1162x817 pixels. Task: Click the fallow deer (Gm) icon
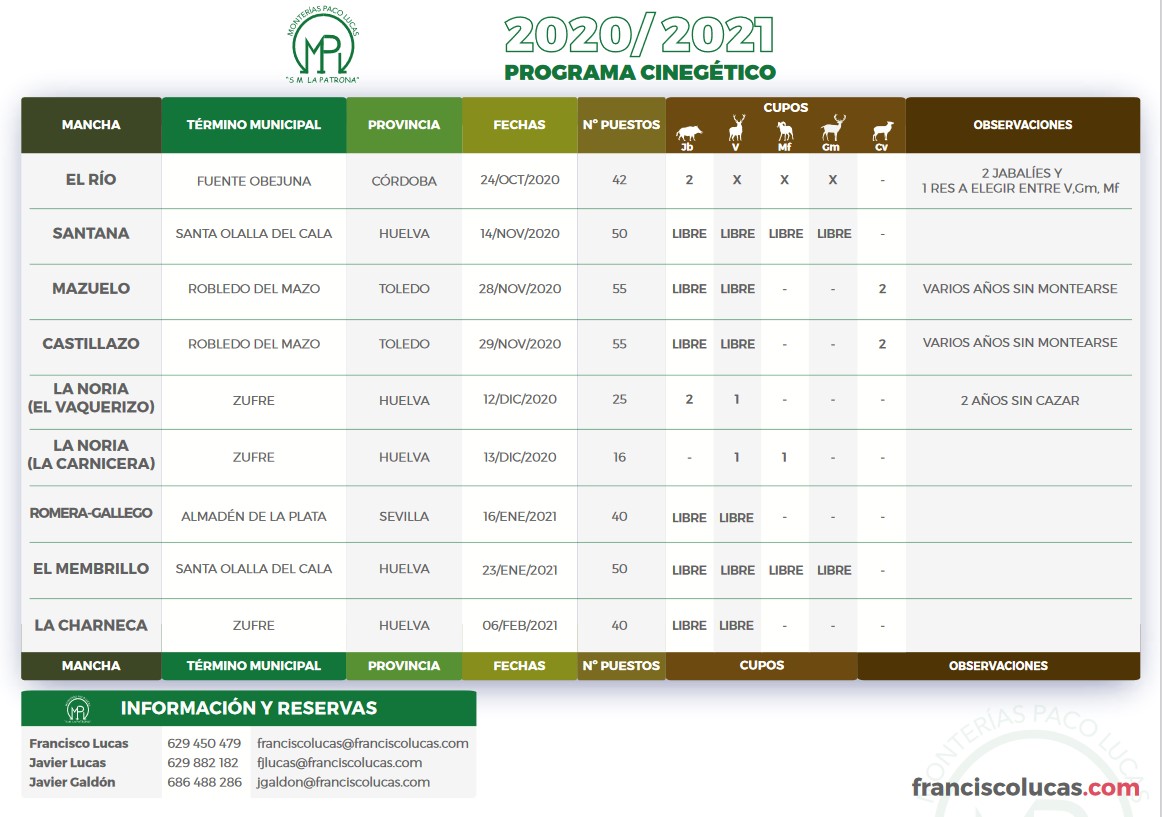coord(832,129)
